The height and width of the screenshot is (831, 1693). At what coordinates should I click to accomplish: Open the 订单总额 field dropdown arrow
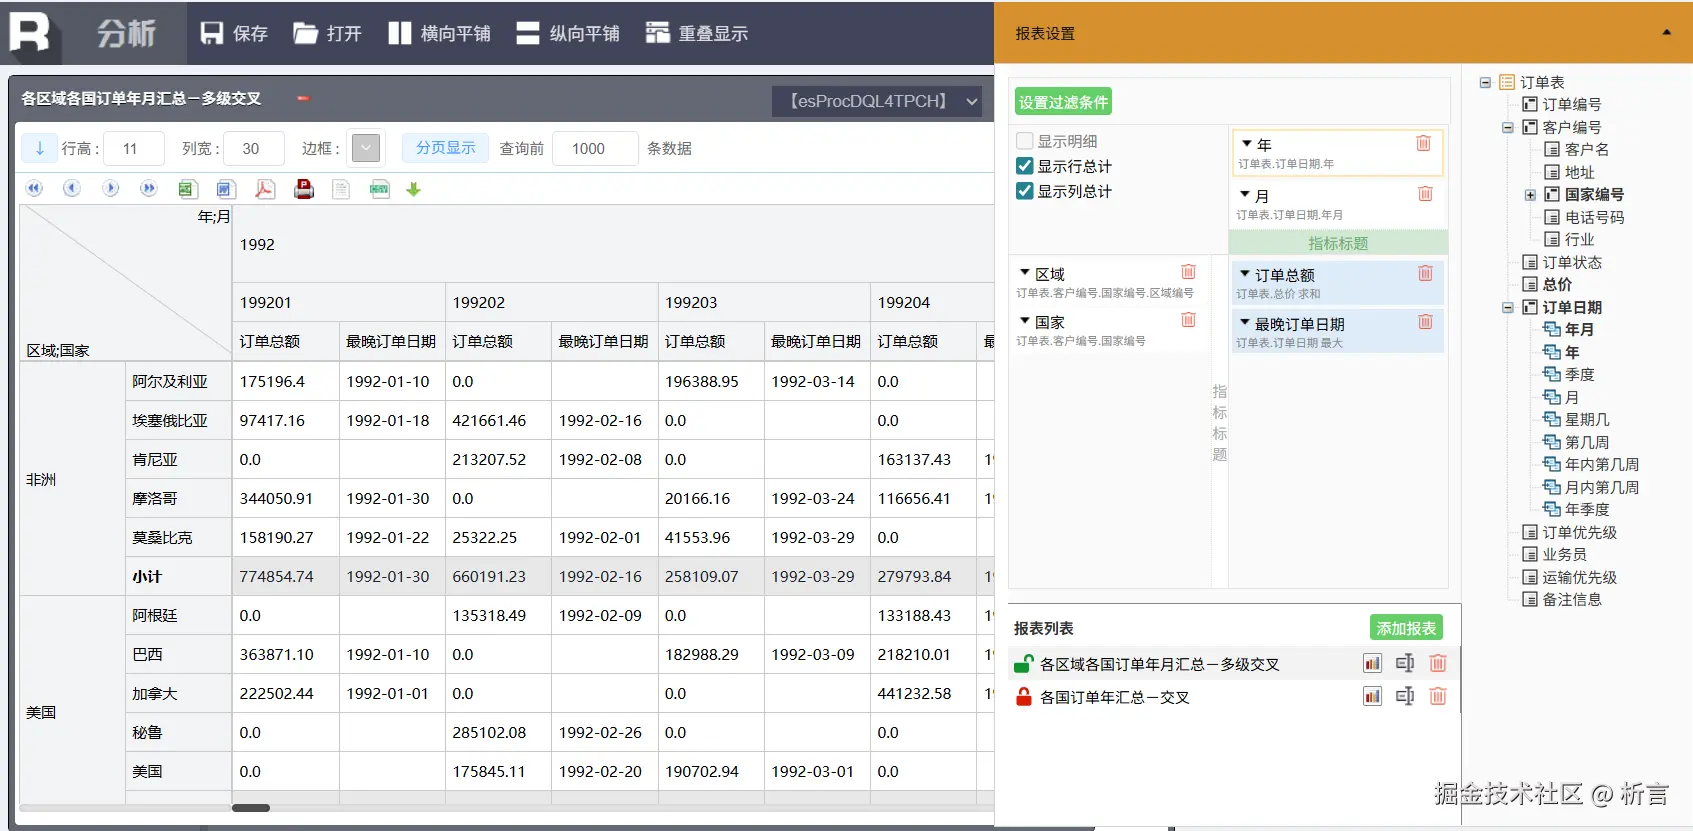pyautogui.click(x=1245, y=273)
